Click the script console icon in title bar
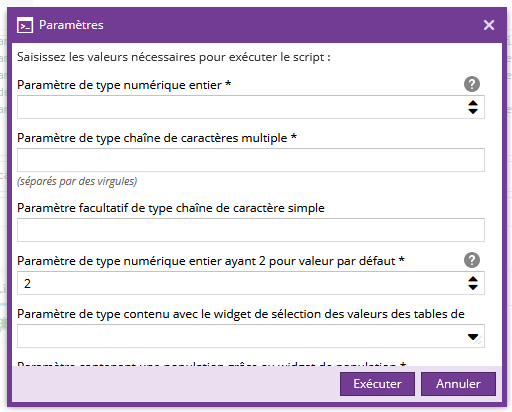 (x=25, y=25)
